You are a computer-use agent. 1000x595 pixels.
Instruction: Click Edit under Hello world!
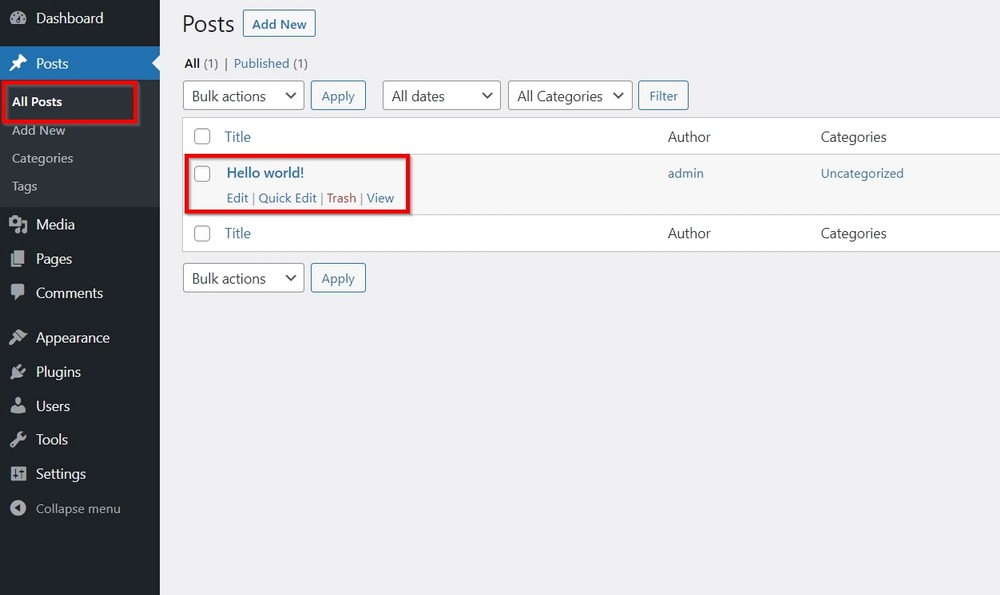tap(237, 198)
